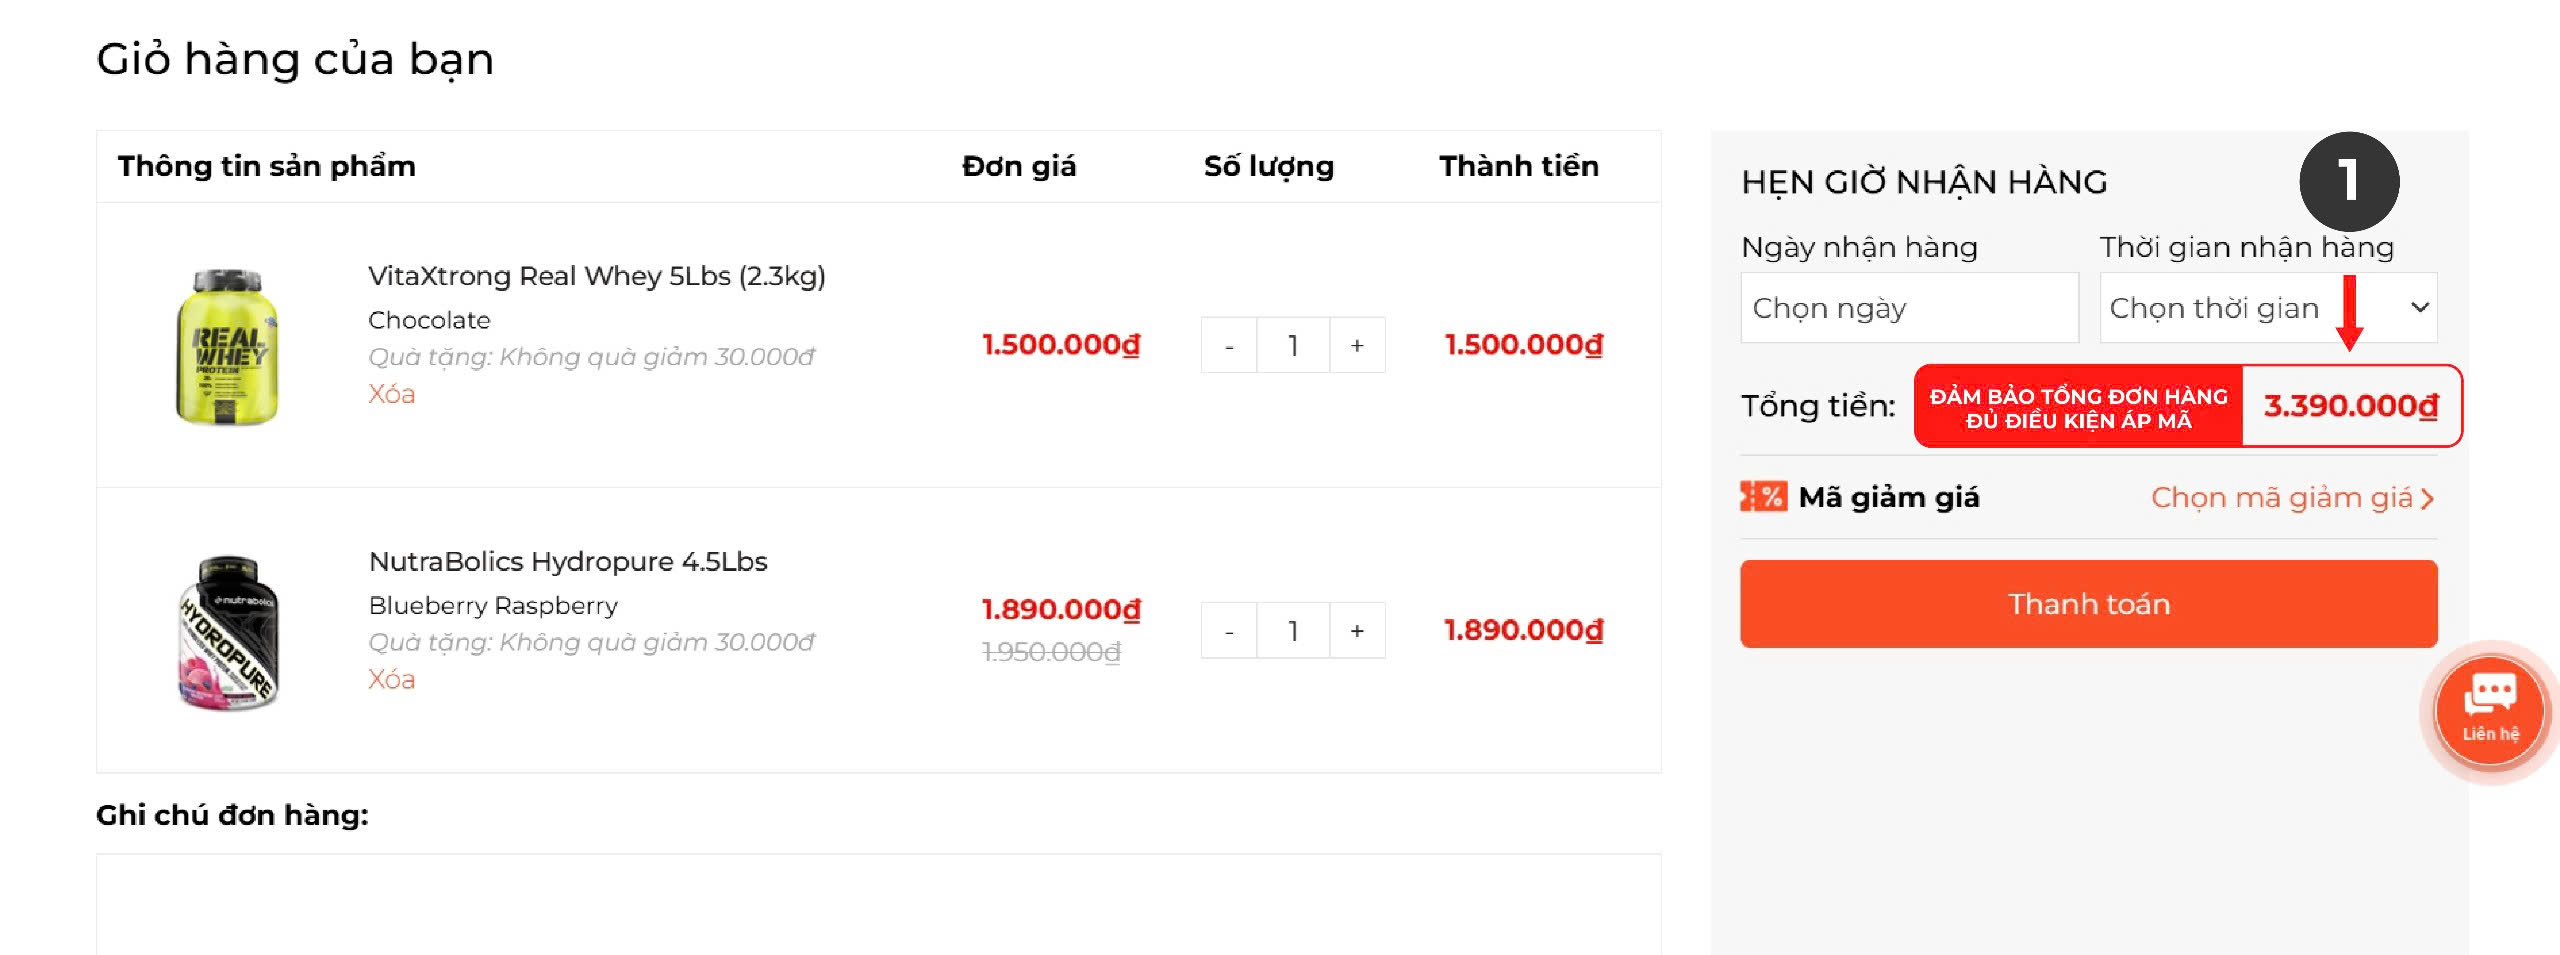
Task: Open the Liên hệ chat bubble icon
Action: pyautogui.click(x=2489, y=711)
